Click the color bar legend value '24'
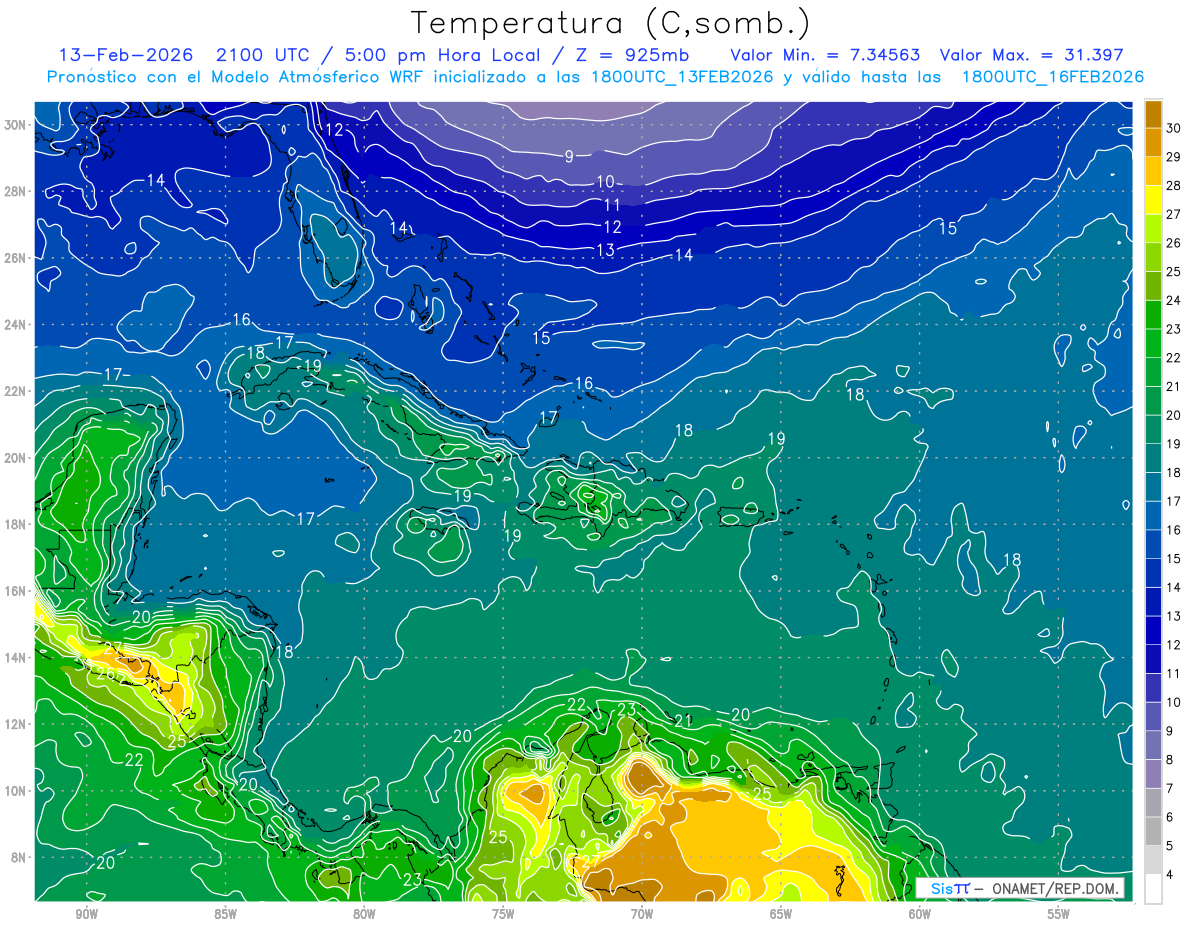1200x927 pixels. (1174, 300)
